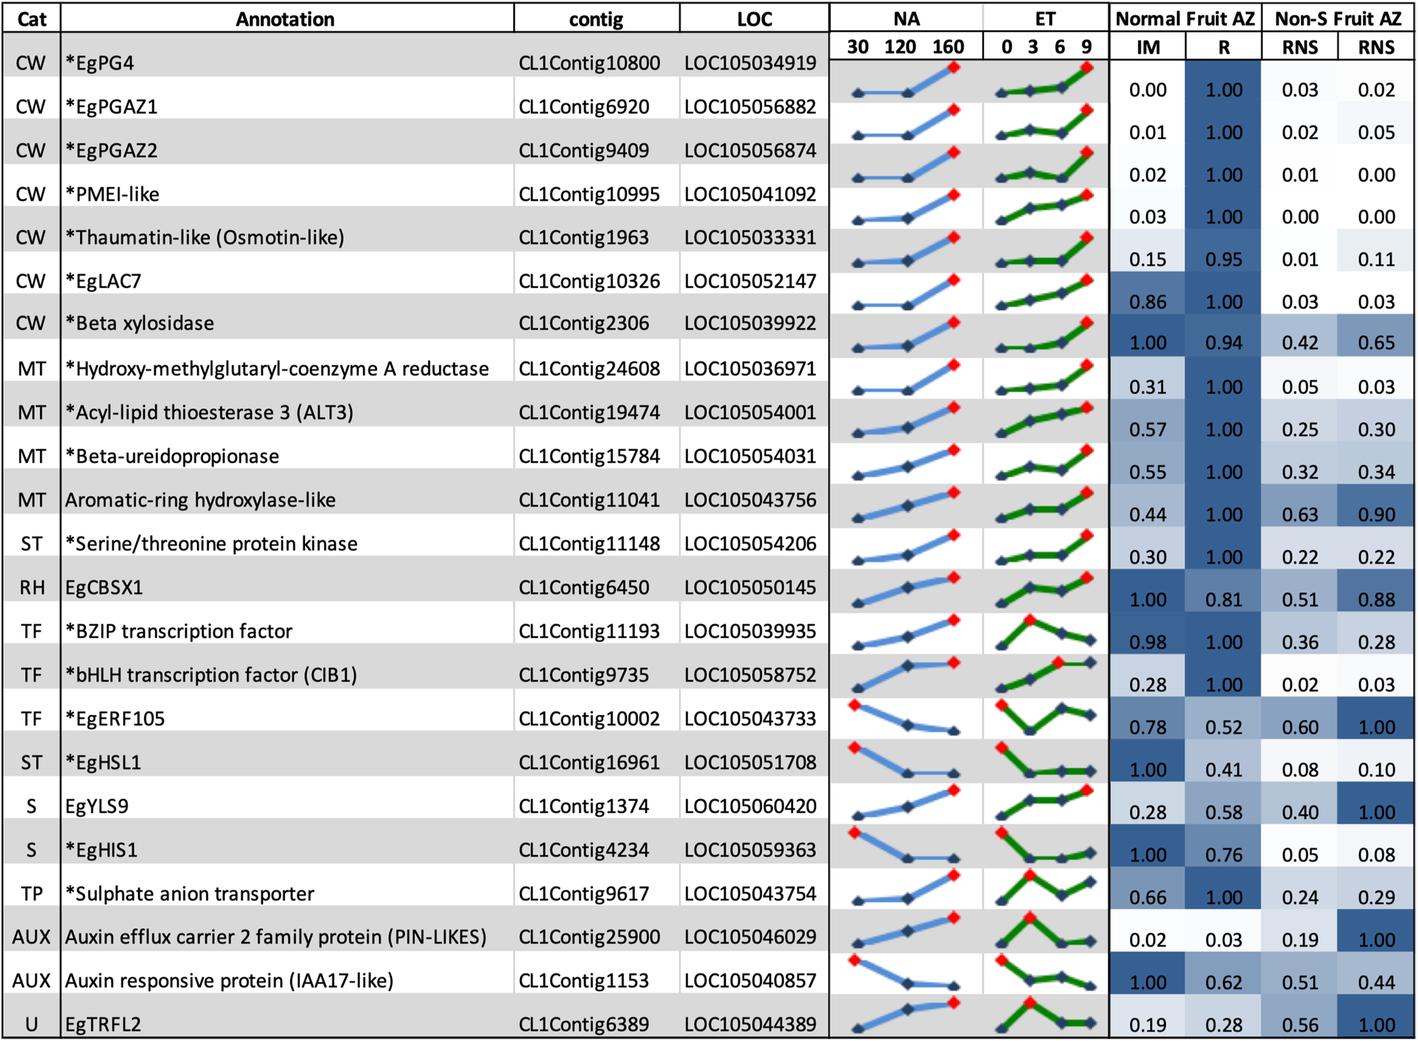Click locus LOC105054206

tap(751, 544)
